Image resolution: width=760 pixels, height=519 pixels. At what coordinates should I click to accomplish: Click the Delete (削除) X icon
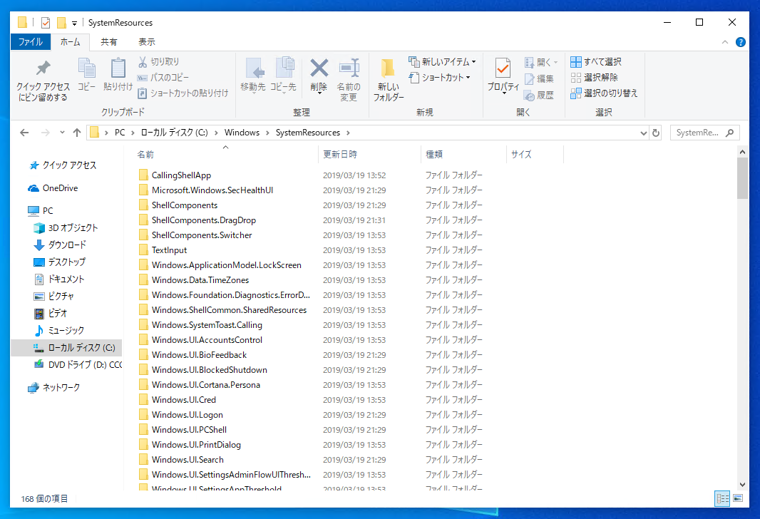coord(319,68)
